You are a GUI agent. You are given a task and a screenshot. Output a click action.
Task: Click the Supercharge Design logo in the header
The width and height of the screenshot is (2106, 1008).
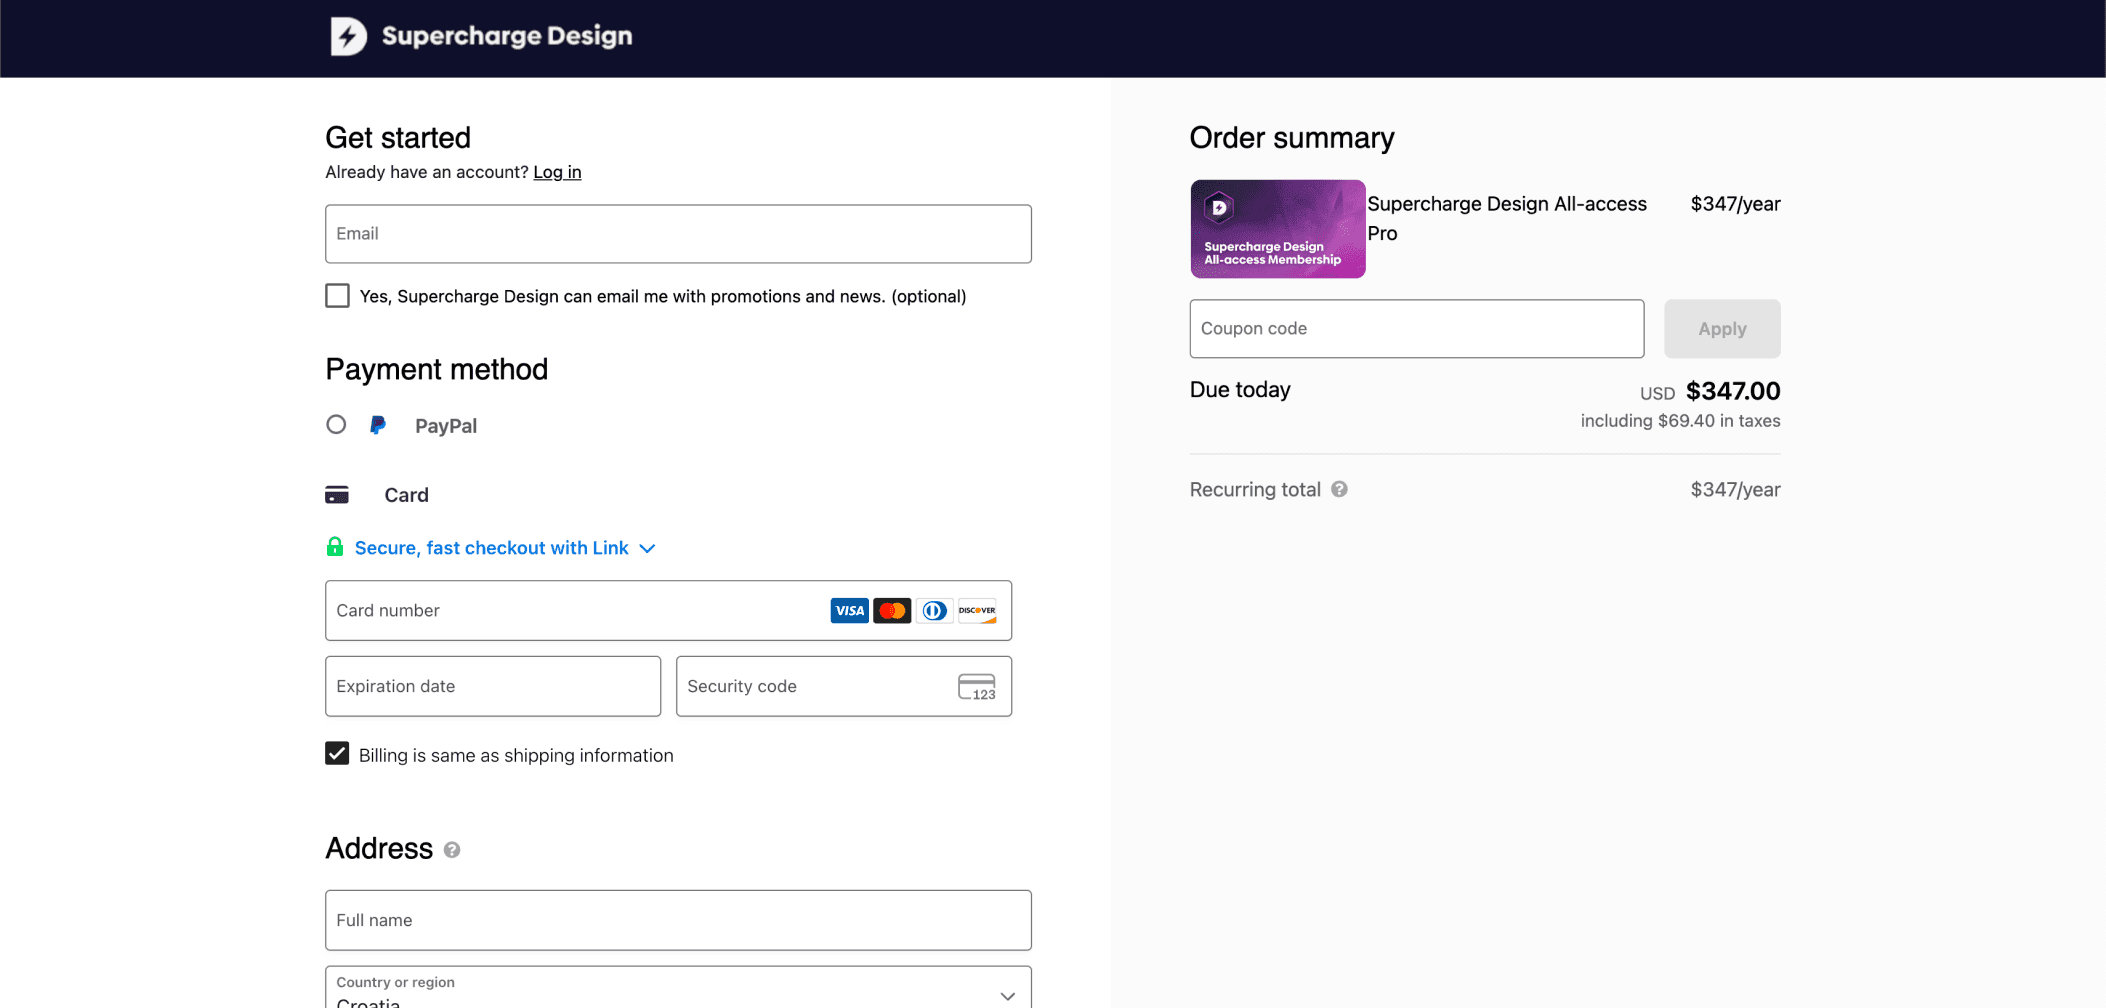(480, 36)
